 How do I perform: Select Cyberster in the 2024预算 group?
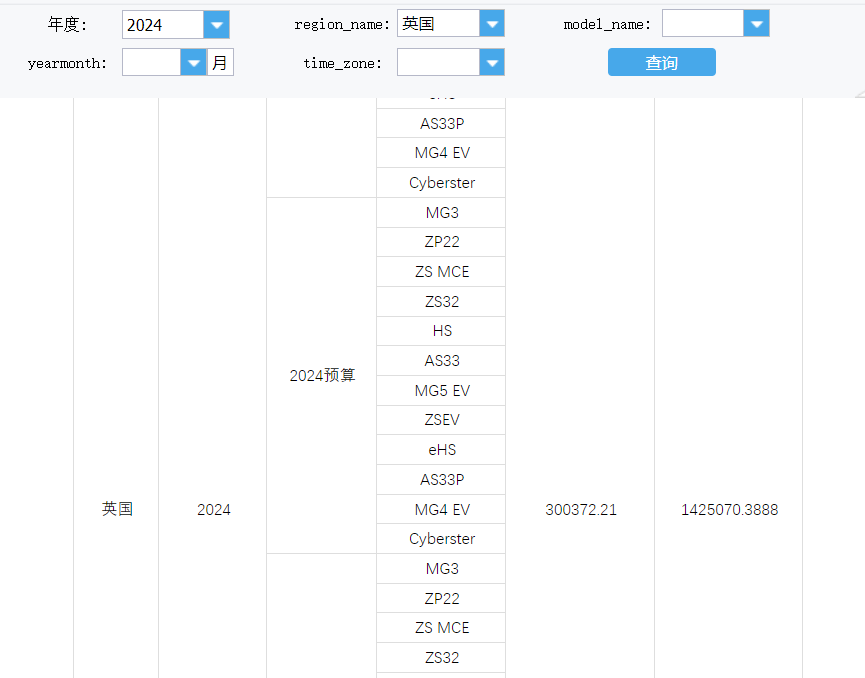coord(441,538)
